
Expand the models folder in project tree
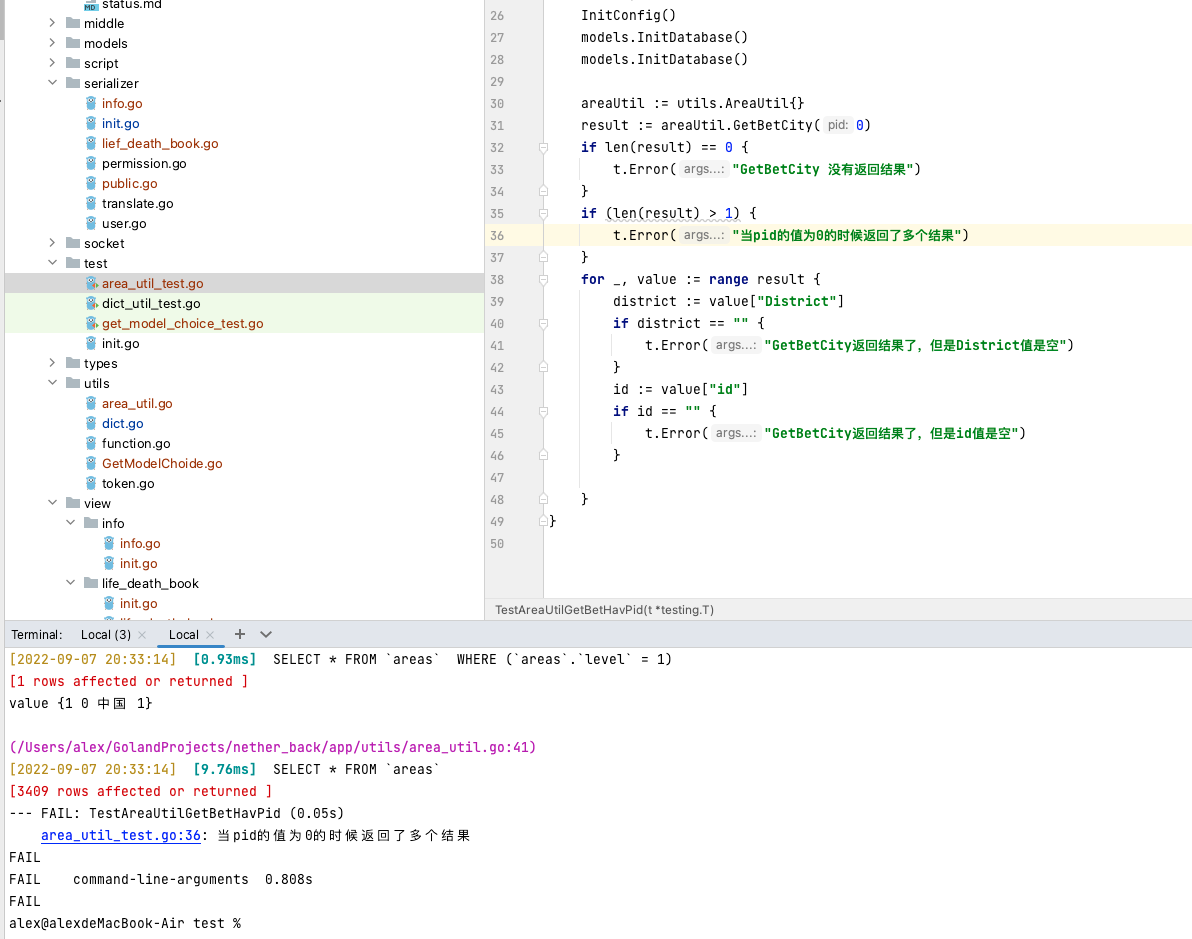pos(53,43)
